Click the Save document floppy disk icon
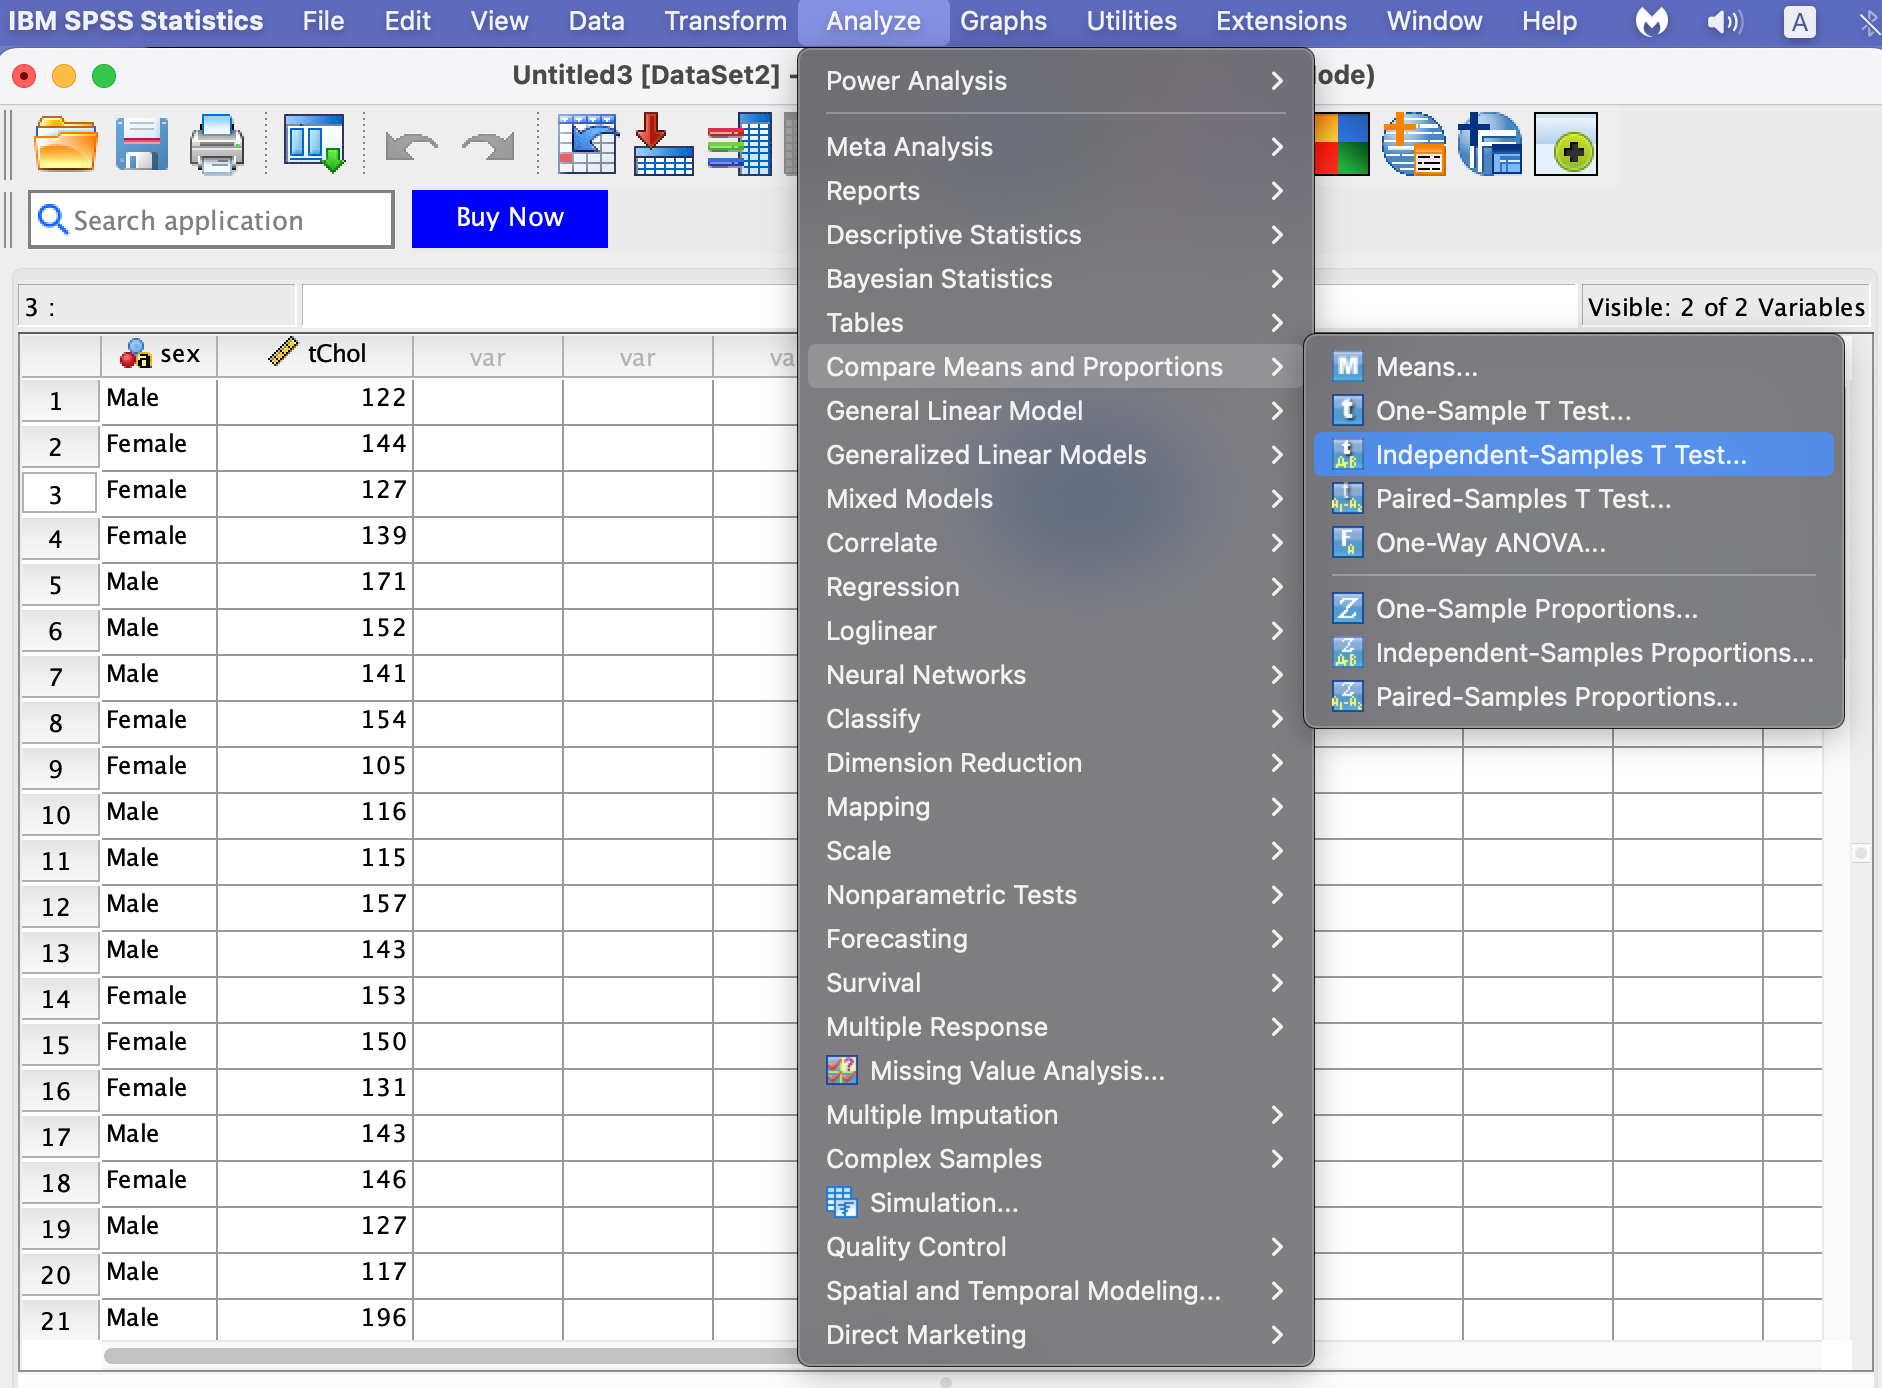Viewport: 1882px width, 1388px height. [x=141, y=144]
